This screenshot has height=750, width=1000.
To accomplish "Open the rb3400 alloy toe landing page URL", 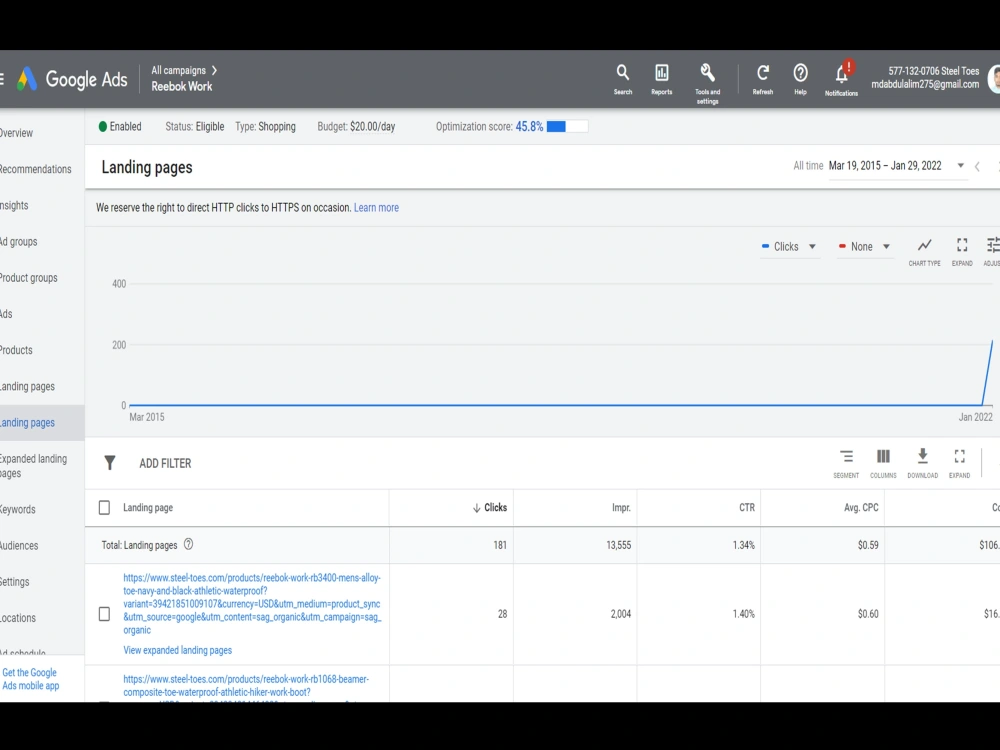I will click(252, 603).
